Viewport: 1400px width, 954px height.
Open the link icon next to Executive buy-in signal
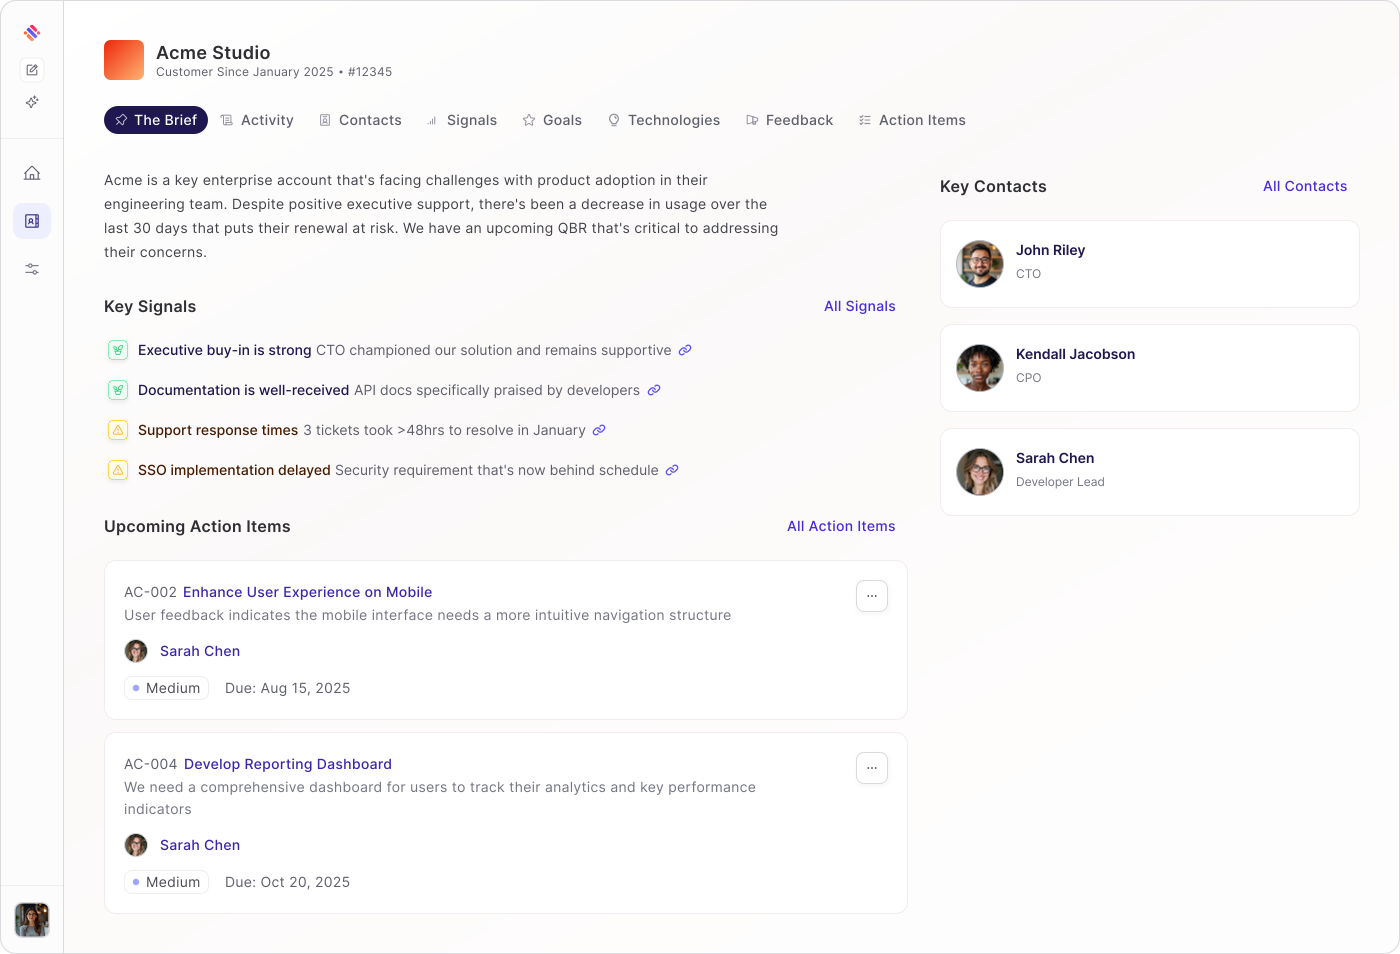pos(685,350)
